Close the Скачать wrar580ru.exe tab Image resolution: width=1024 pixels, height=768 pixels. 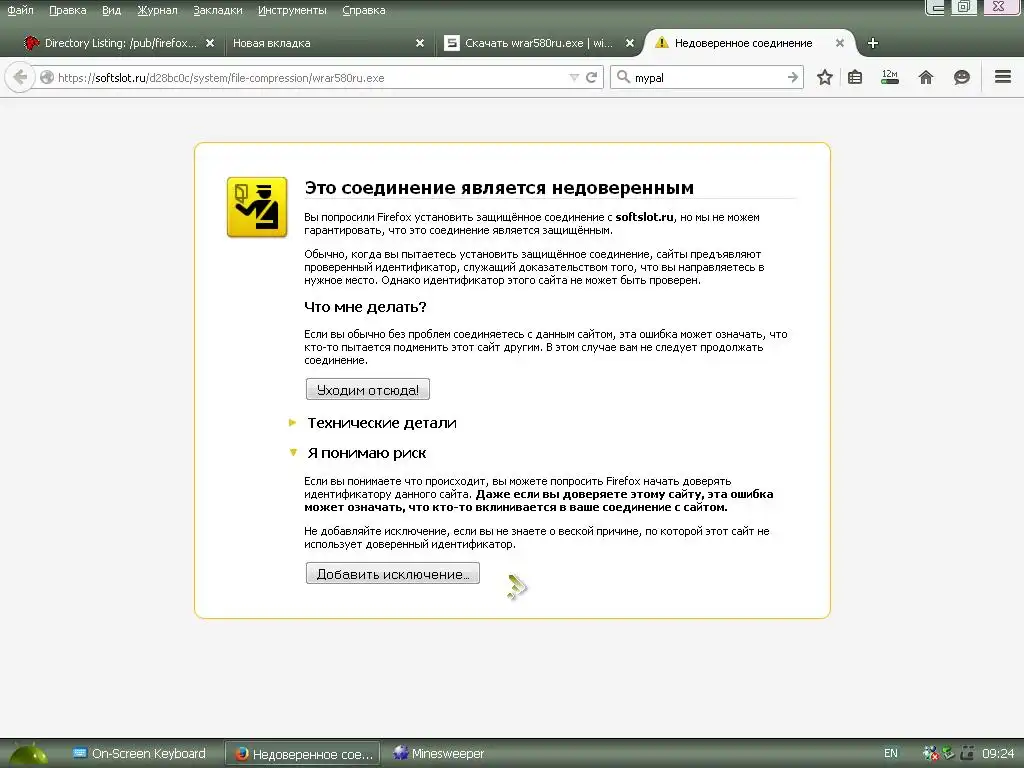(x=630, y=43)
